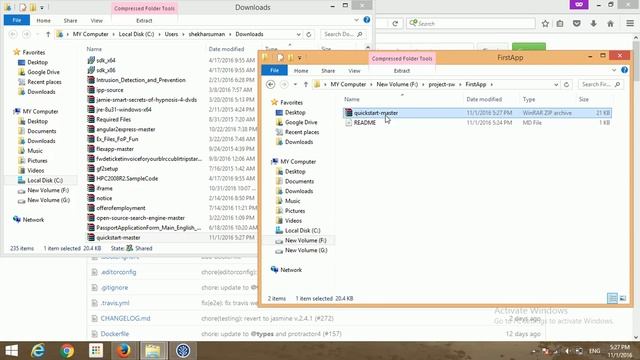Refresh the Downloads window

[309, 34]
